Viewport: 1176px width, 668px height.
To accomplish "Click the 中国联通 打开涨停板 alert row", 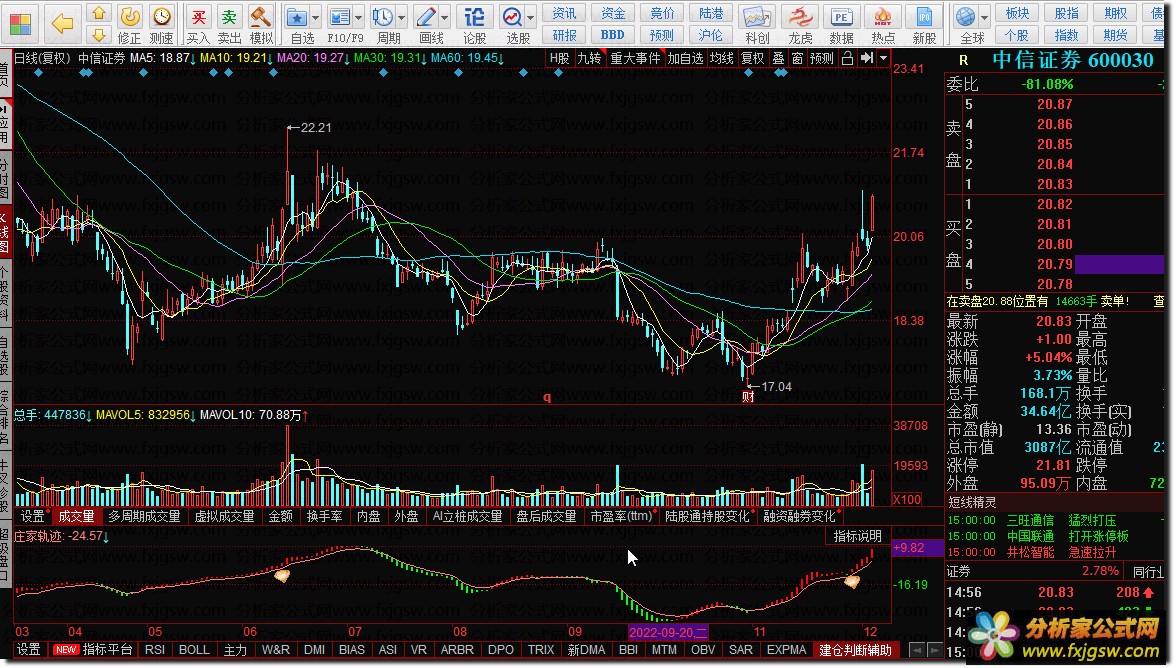I will [x=1053, y=536].
